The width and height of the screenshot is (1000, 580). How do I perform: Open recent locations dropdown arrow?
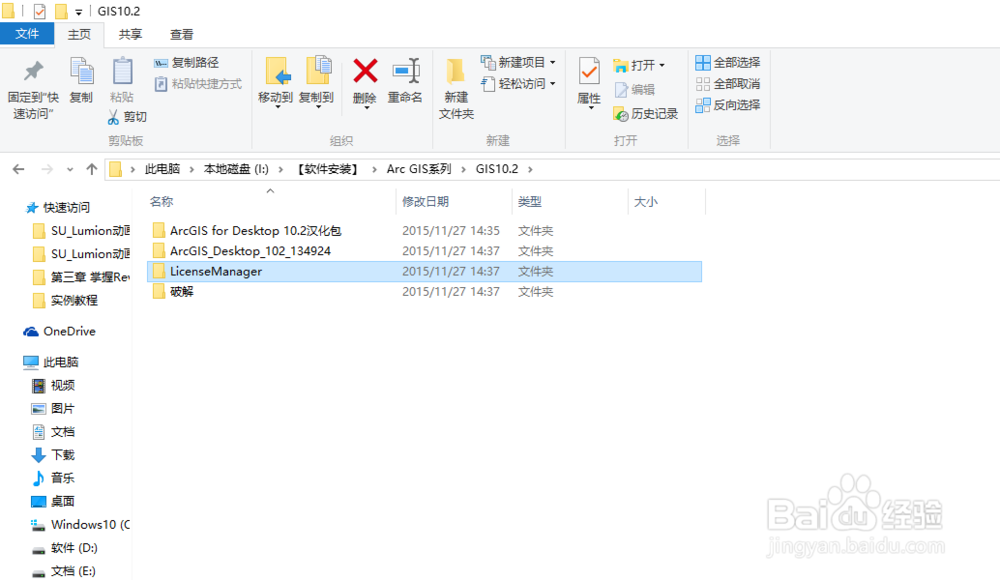[x=70, y=169]
